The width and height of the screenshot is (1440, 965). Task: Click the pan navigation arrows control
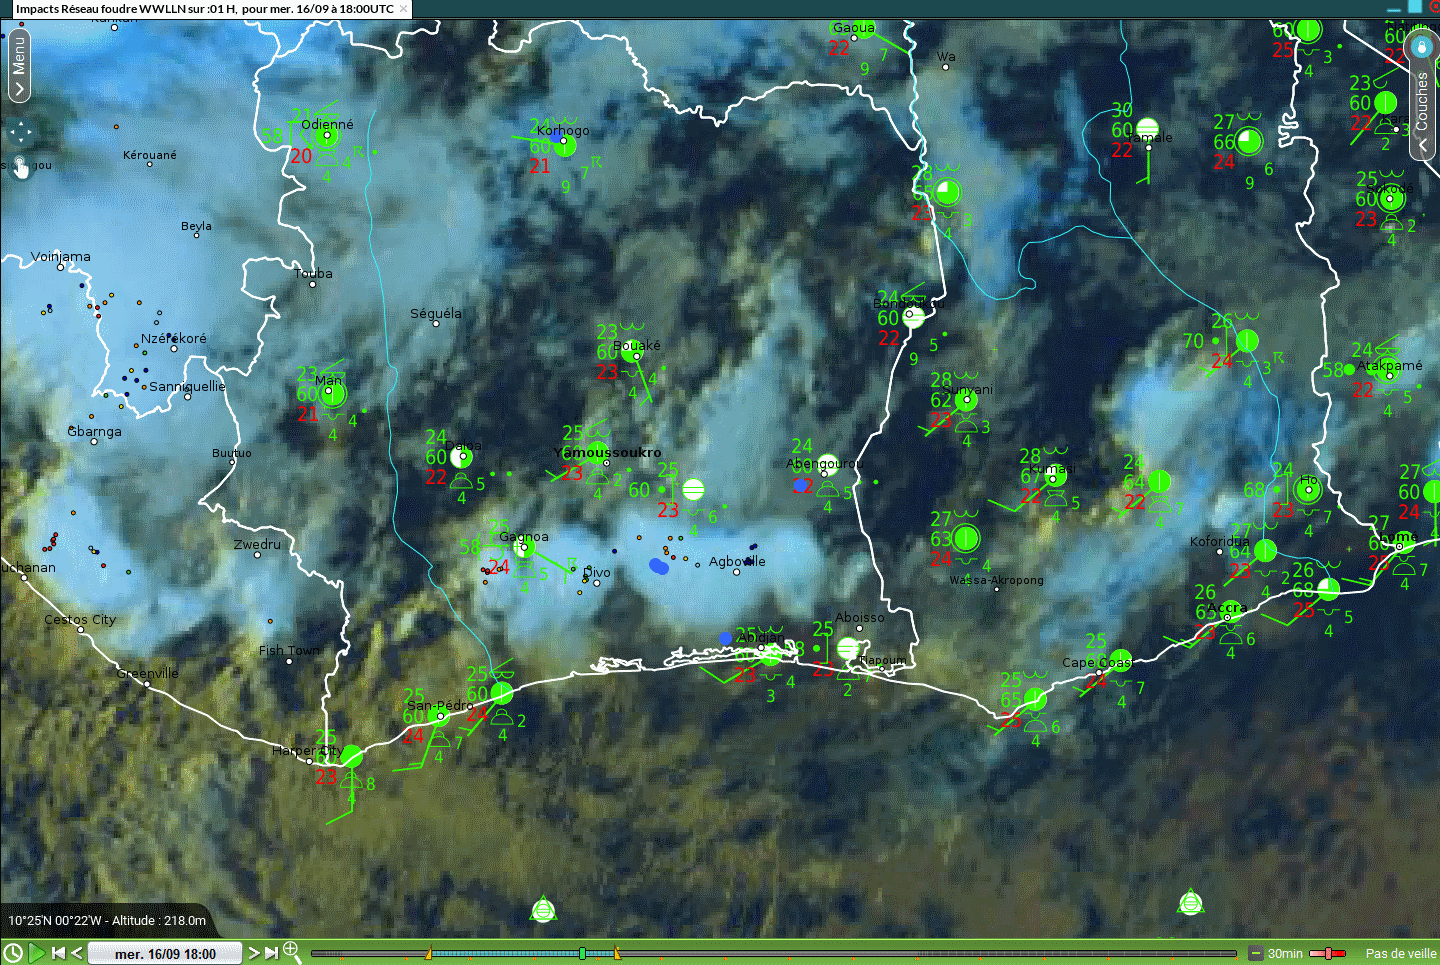(20, 132)
